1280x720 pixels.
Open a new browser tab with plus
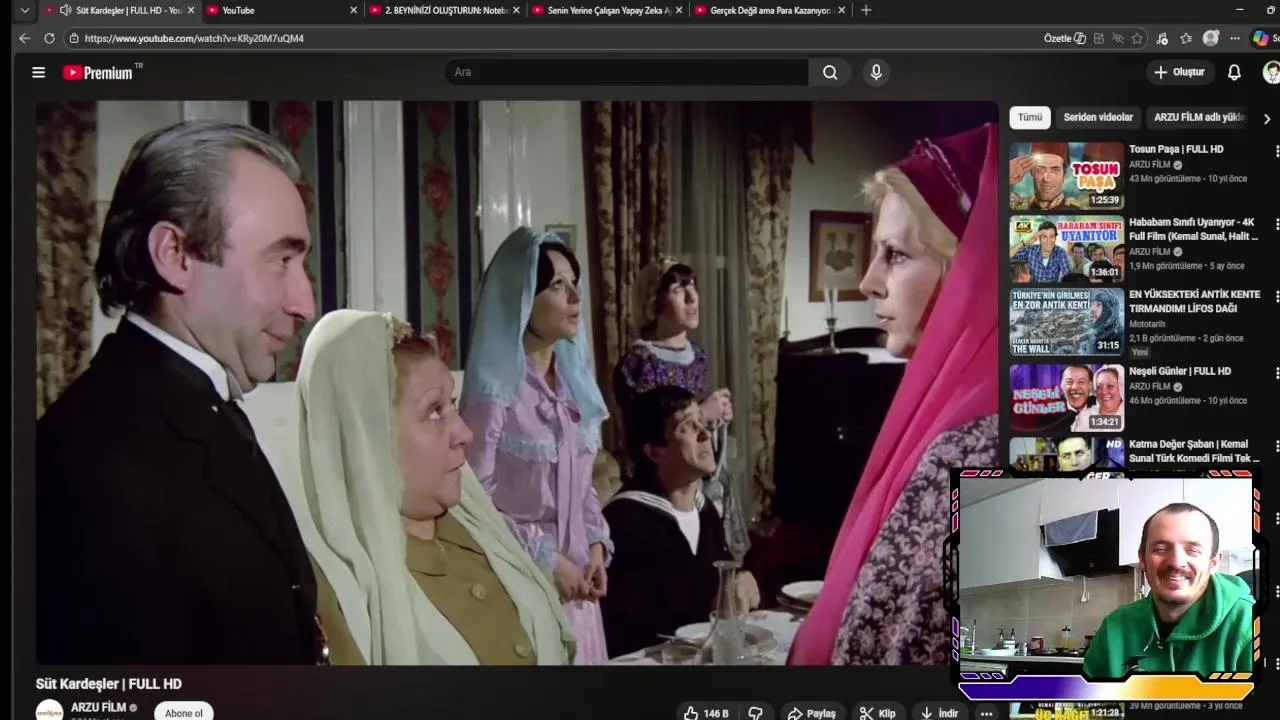[x=866, y=10]
